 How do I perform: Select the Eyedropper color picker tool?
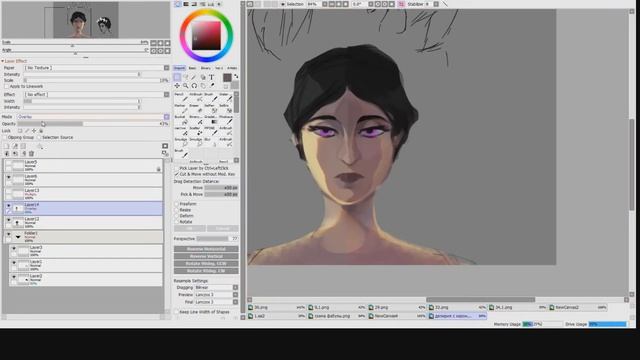coord(212,86)
